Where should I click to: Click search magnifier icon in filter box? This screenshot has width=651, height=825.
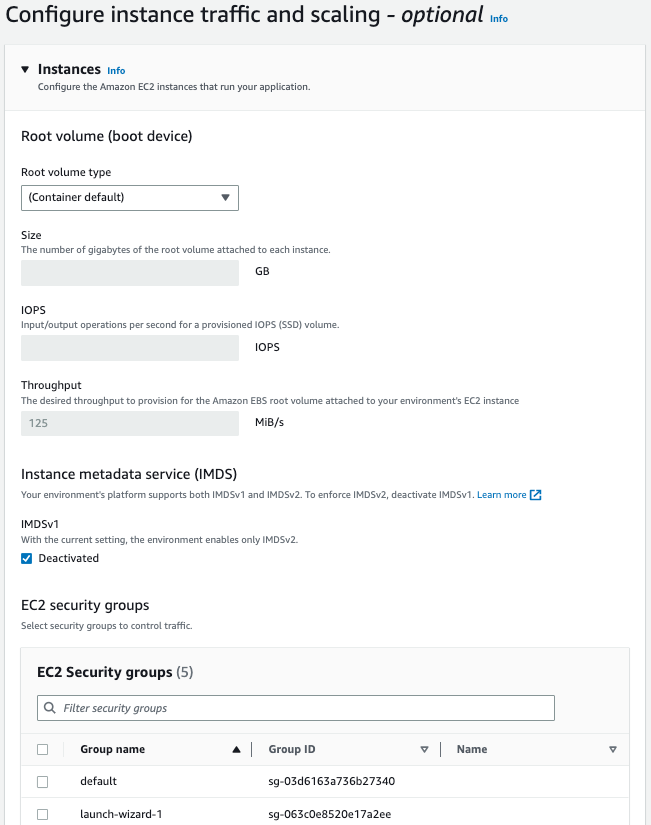(50, 708)
